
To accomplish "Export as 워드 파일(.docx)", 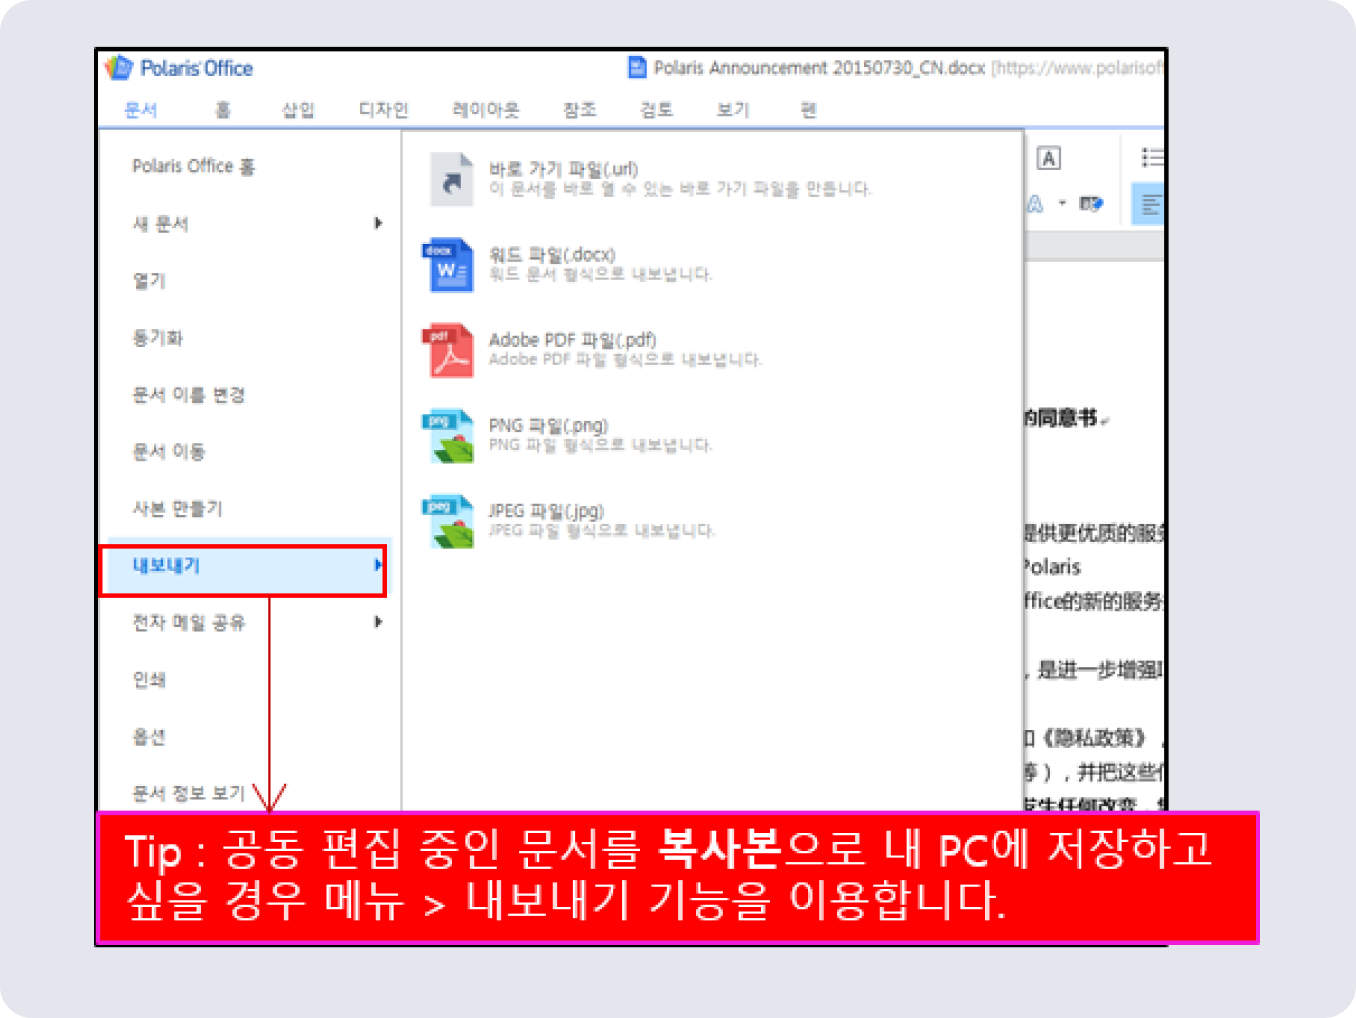I will pyautogui.click(x=552, y=255).
